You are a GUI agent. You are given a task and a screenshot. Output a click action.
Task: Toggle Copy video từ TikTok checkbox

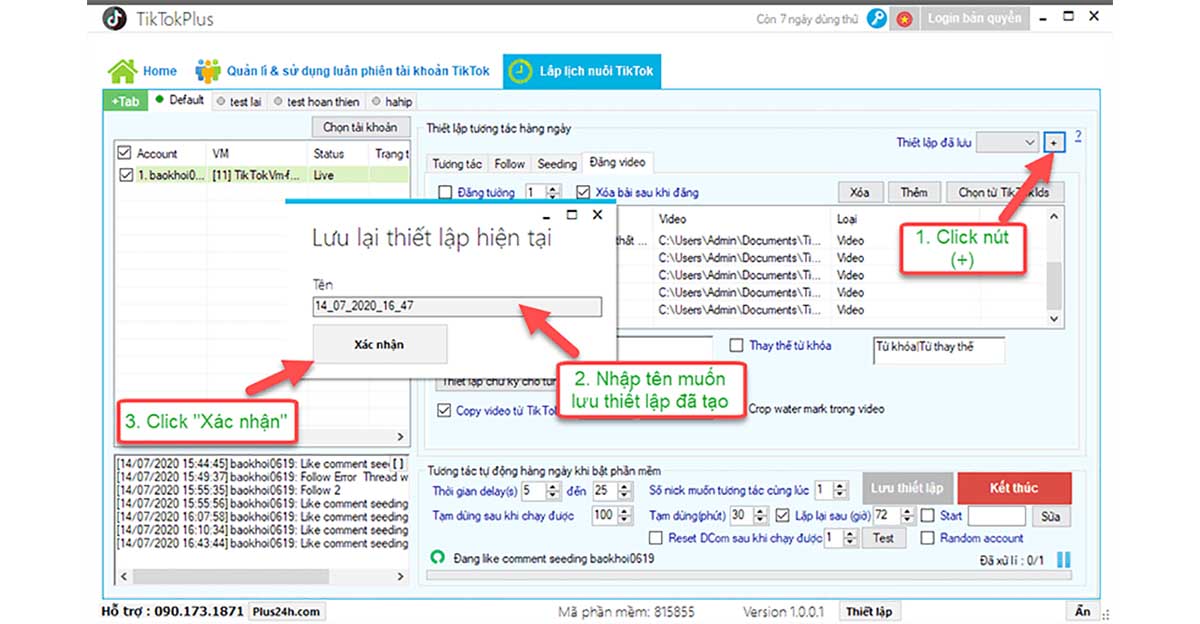[445, 410]
